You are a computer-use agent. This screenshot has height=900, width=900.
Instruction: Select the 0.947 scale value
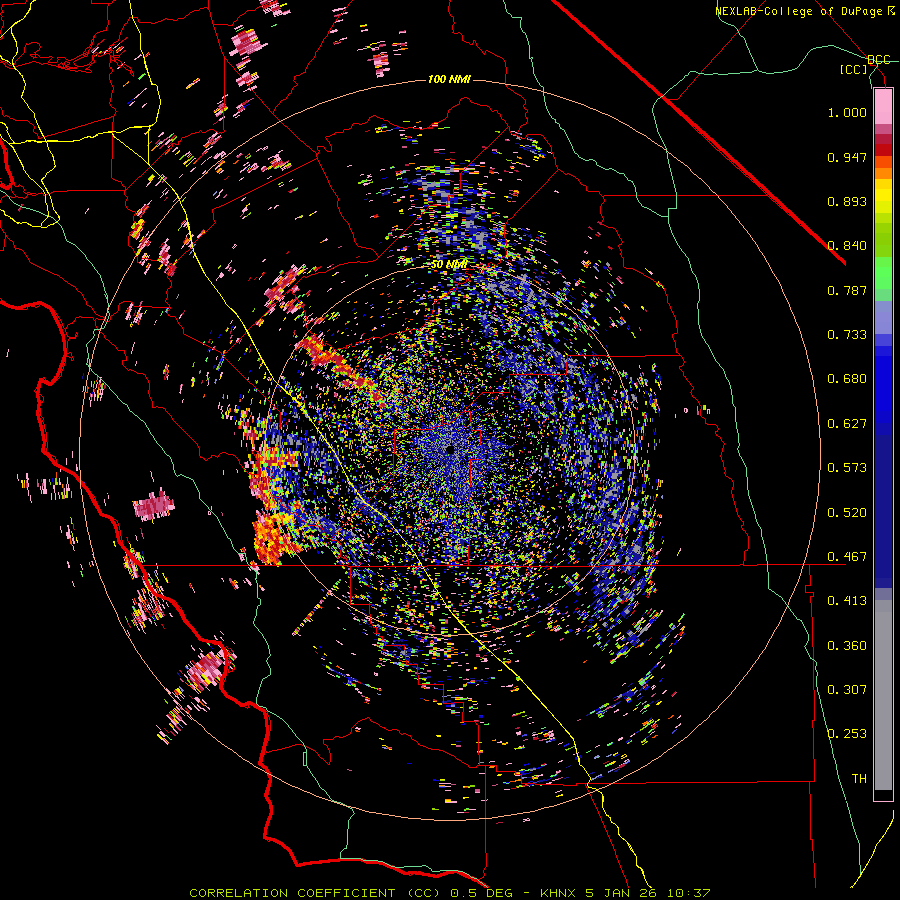point(847,157)
